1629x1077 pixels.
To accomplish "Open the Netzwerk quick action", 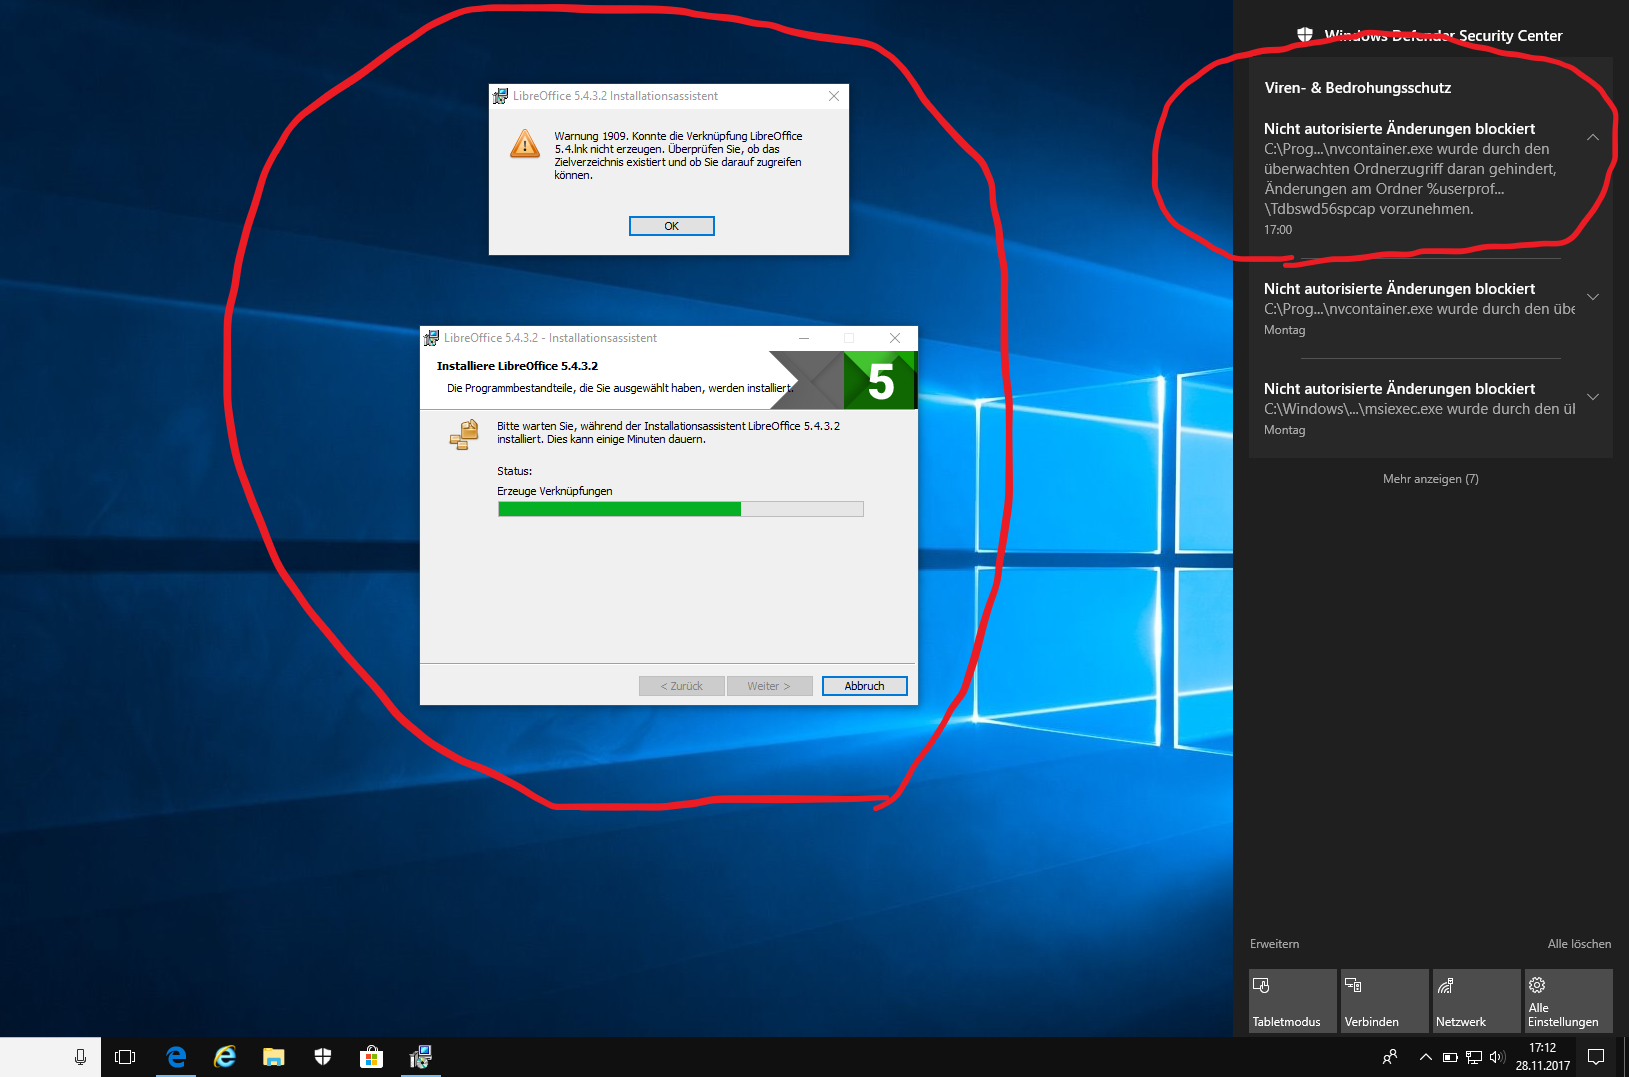I will point(1476,1001).
